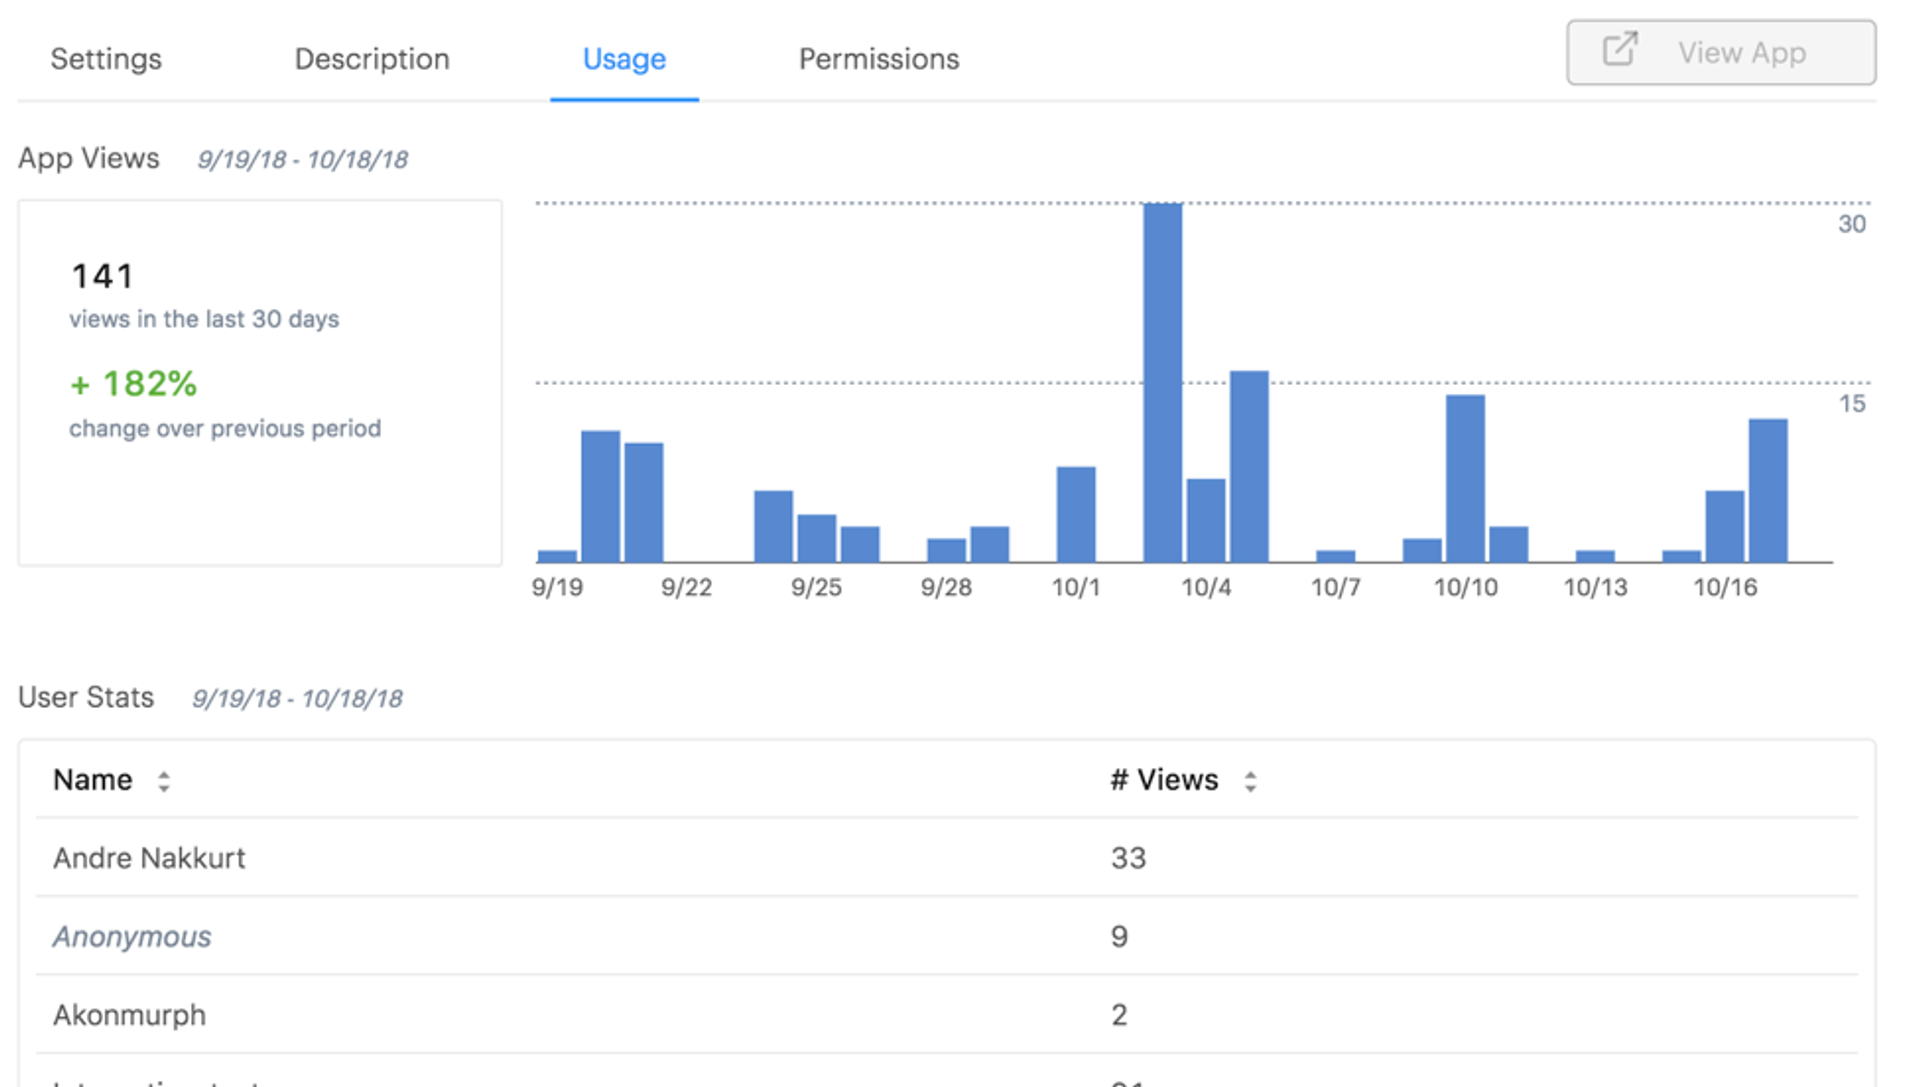Click the 10/13 axis label

click(x=1595, y=588)
